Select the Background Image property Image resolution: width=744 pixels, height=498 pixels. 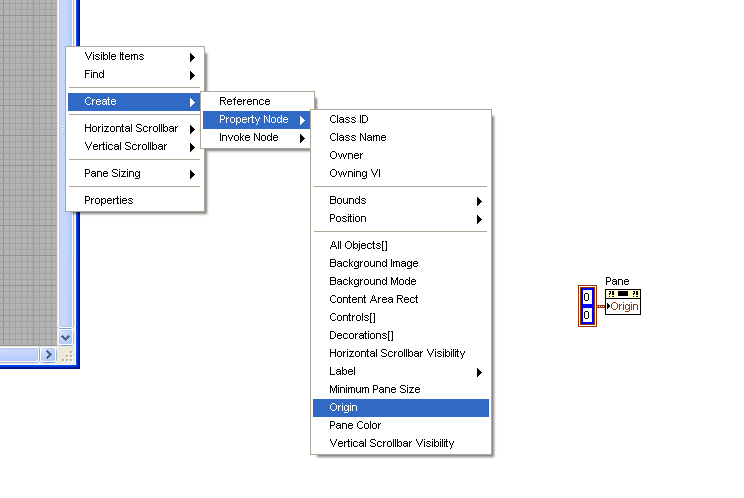[x=373, y=263]
